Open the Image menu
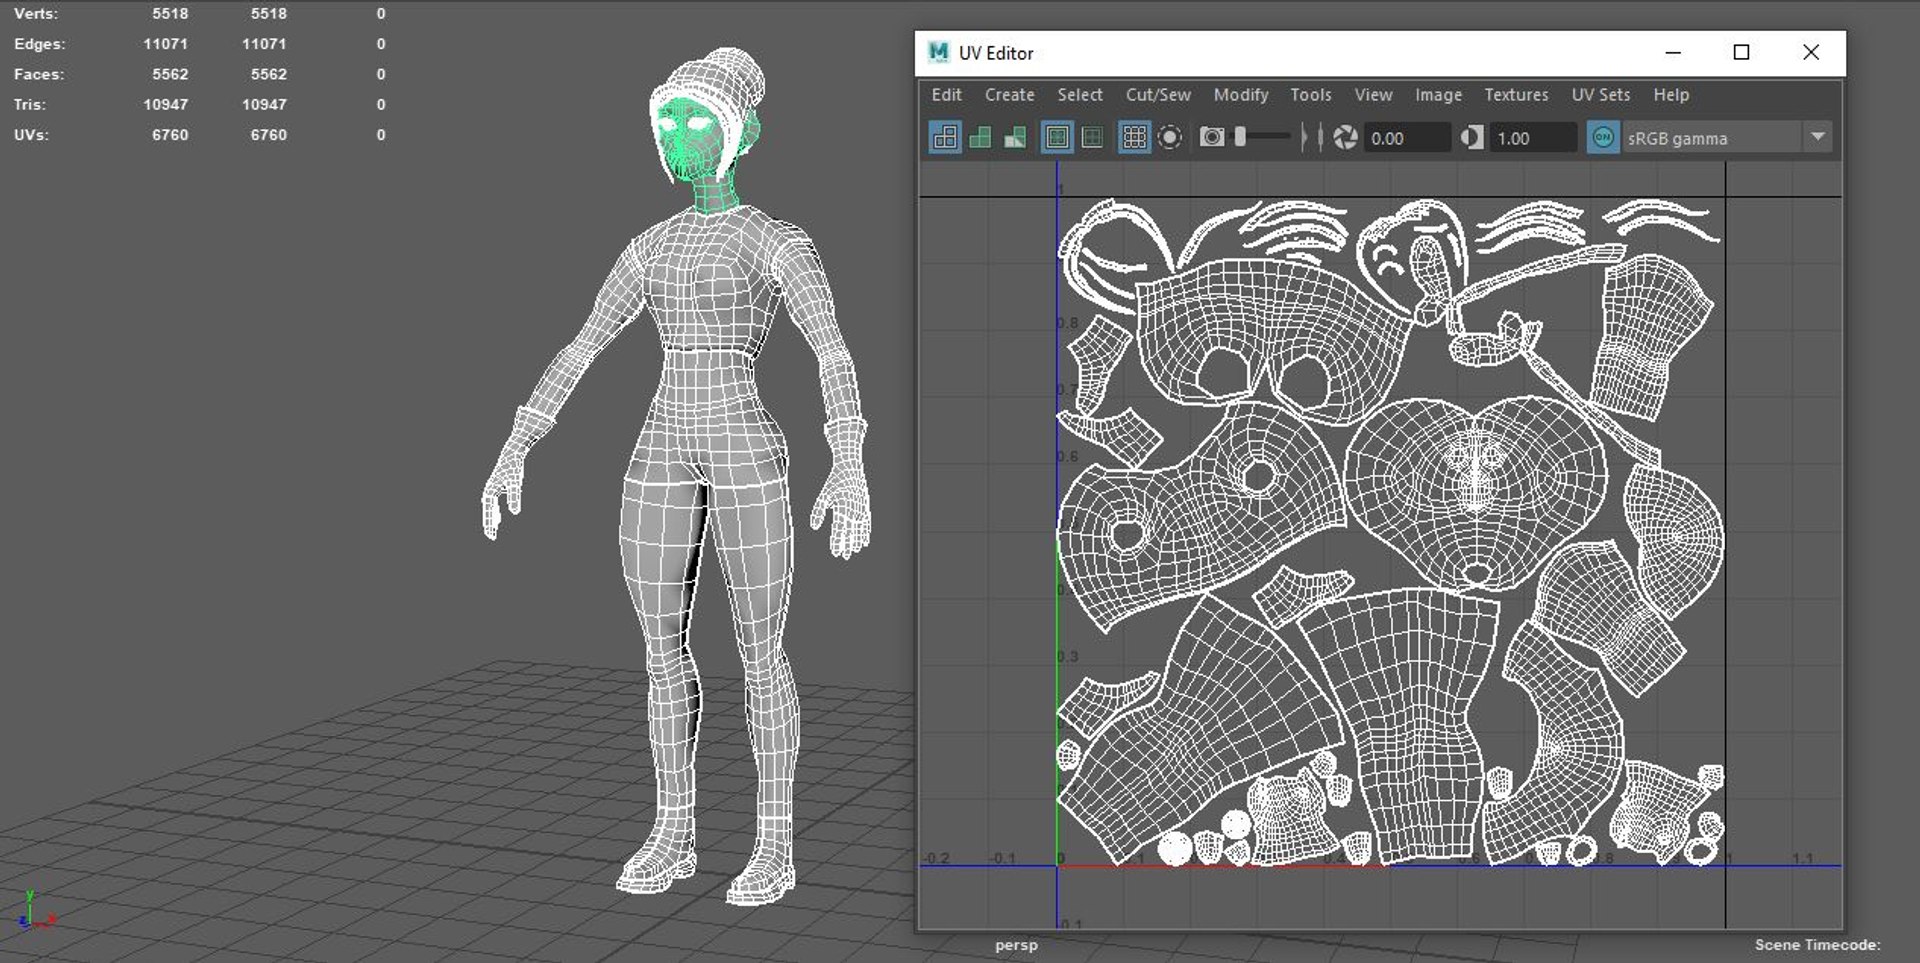The image size is (1920, 963). [x=1438, y=95]
